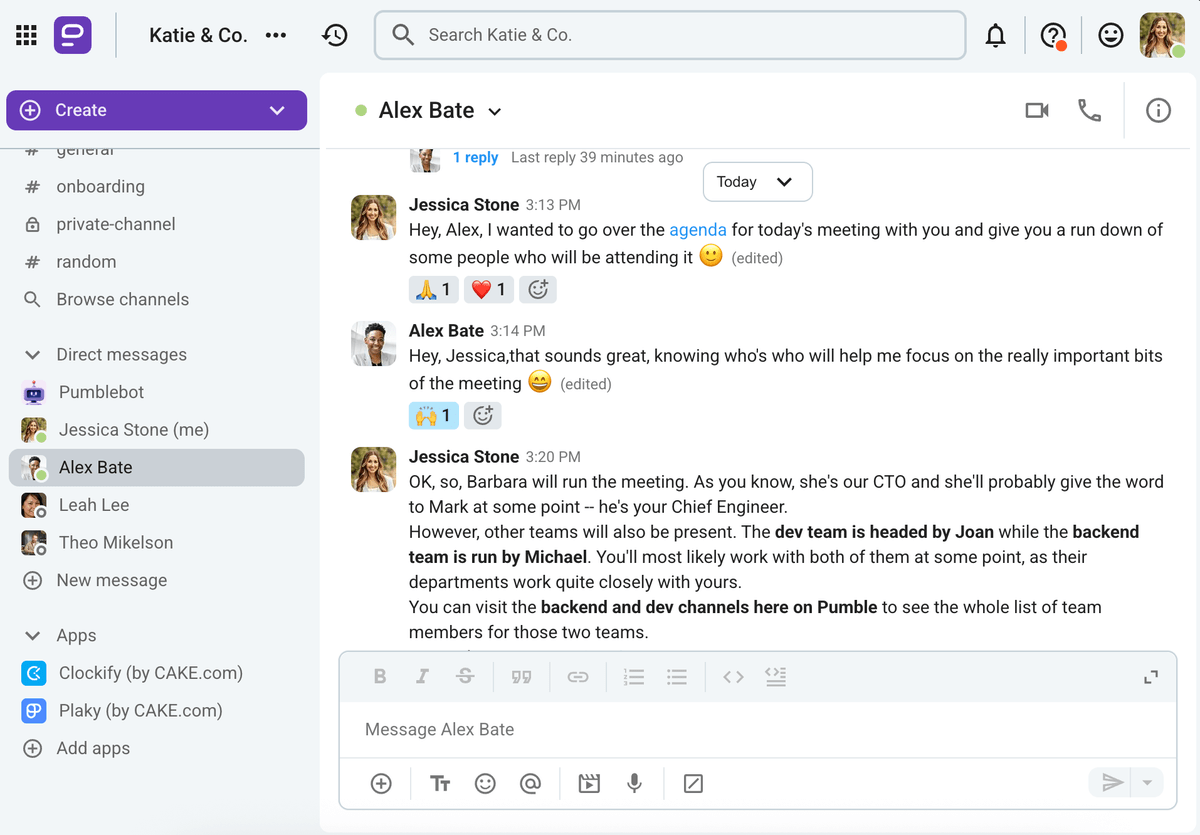
Task: Mention someone using the @ icon
Action: [x=530, y=783]
